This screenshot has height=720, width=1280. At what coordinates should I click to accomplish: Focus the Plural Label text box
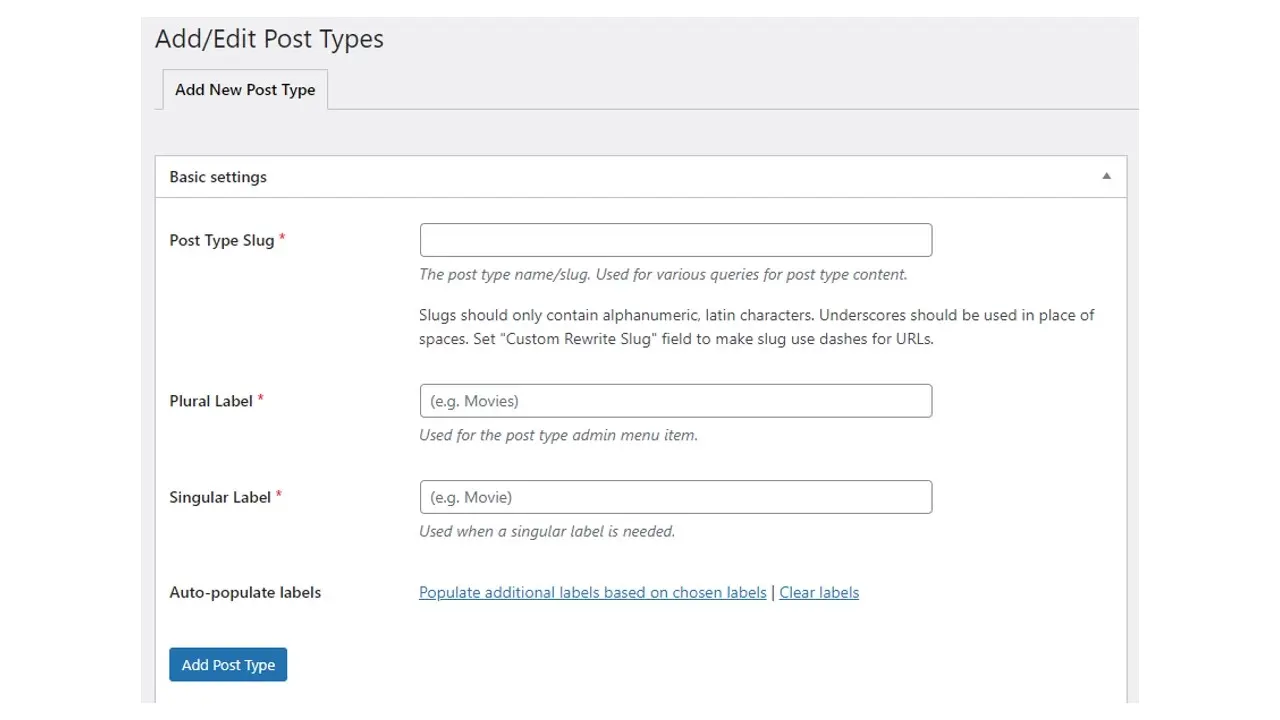pyautogui.click(x=675, y=401)
